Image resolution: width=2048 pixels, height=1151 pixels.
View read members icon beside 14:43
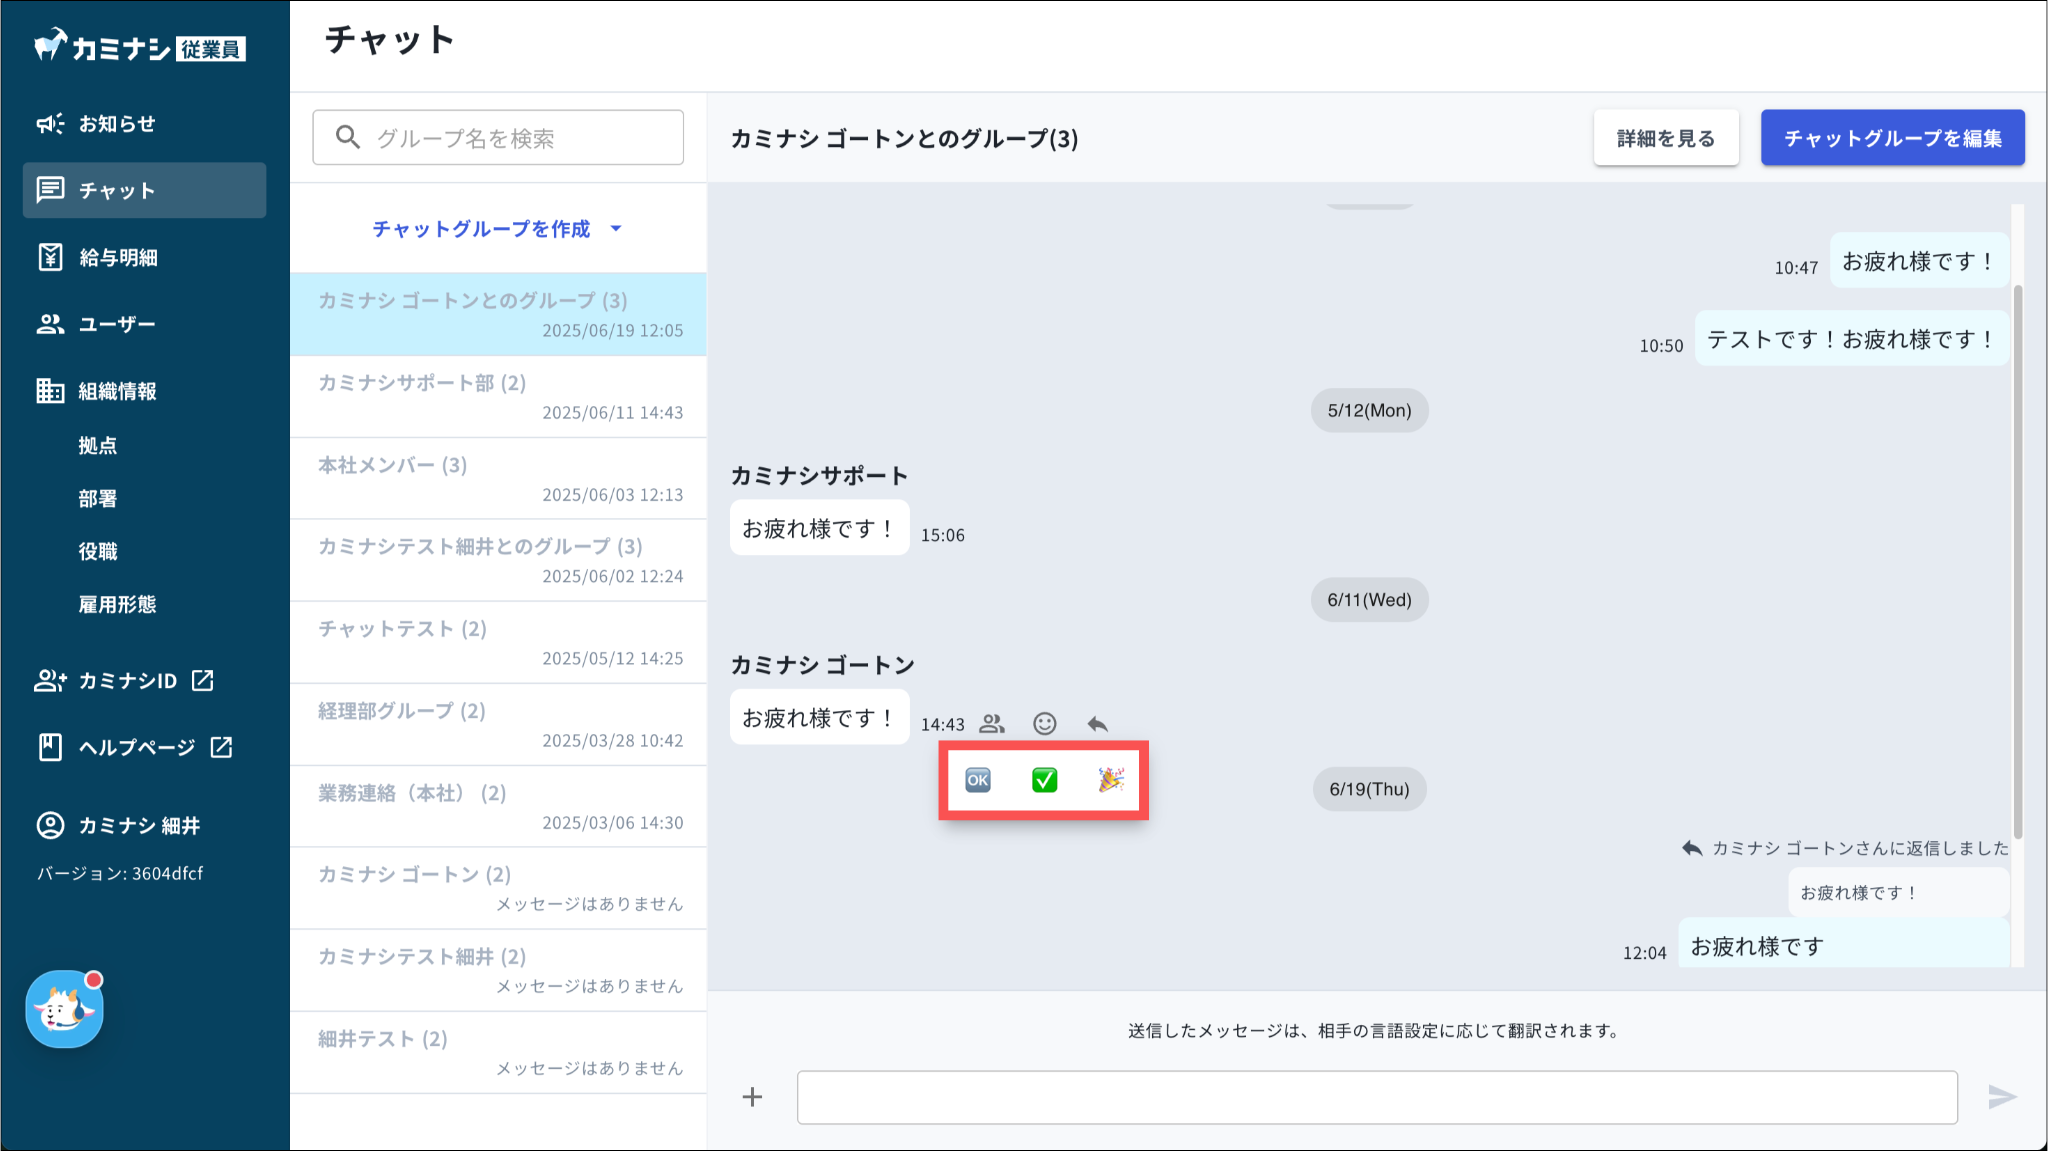coord(991,723)
